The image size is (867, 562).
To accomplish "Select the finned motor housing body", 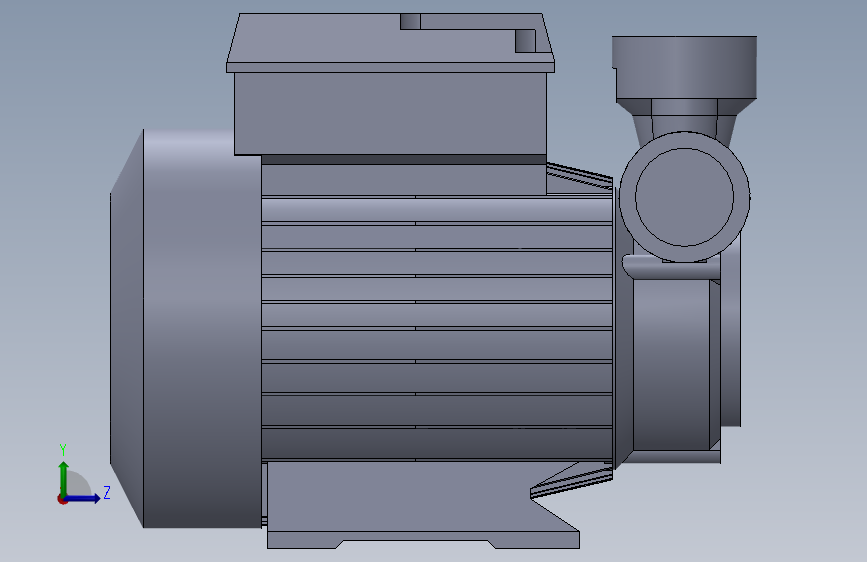I will click(x=437, y=329).
